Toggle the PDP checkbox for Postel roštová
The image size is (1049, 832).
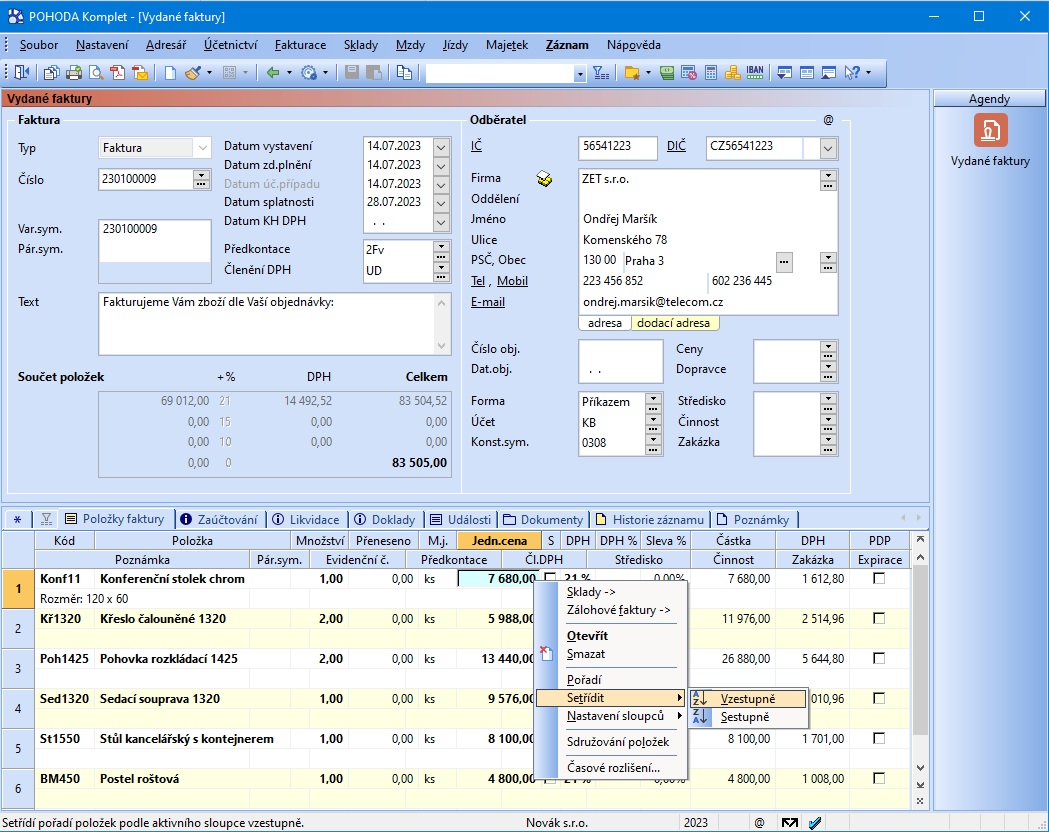[879, 778]
